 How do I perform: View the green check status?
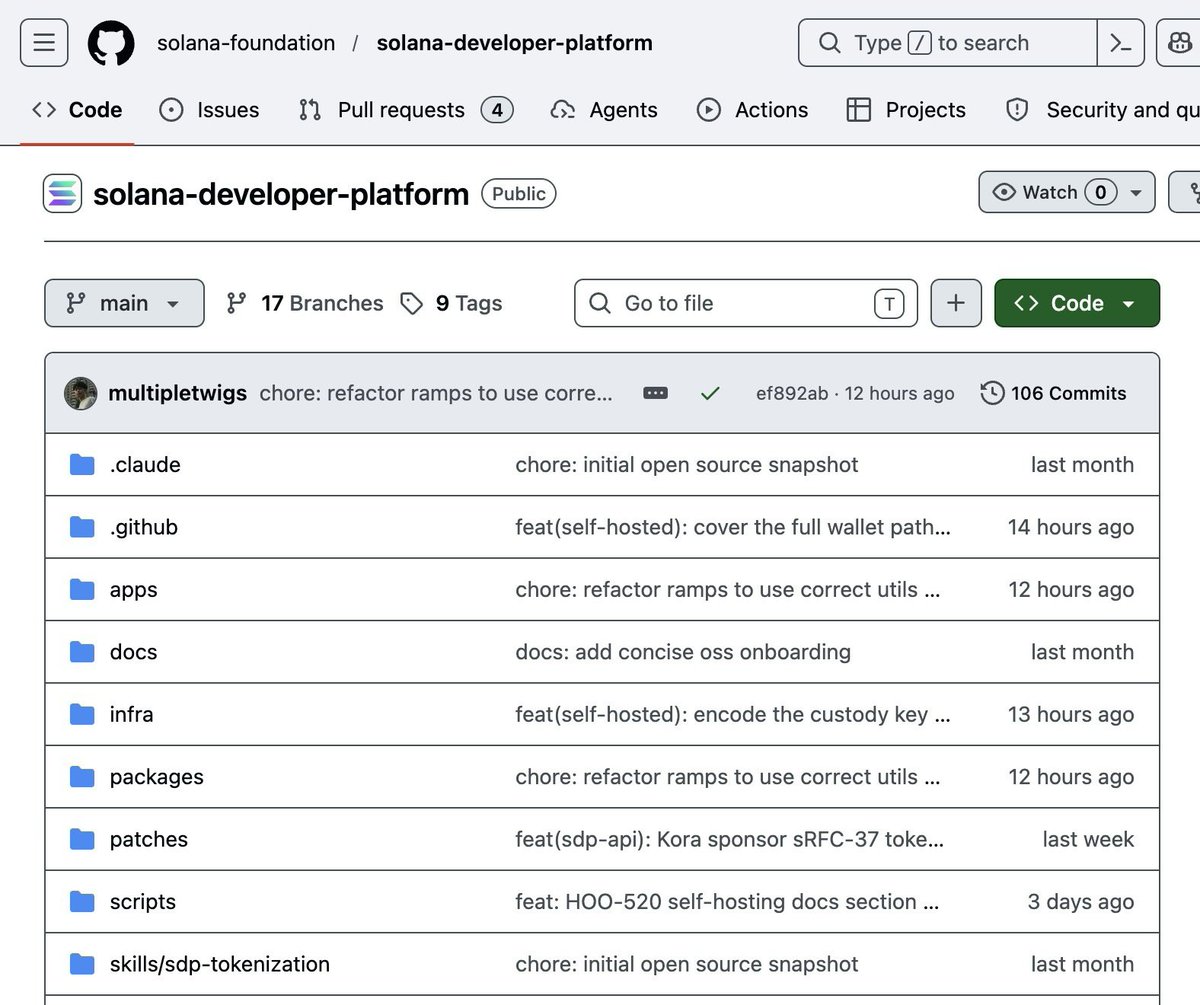point(710,393)
